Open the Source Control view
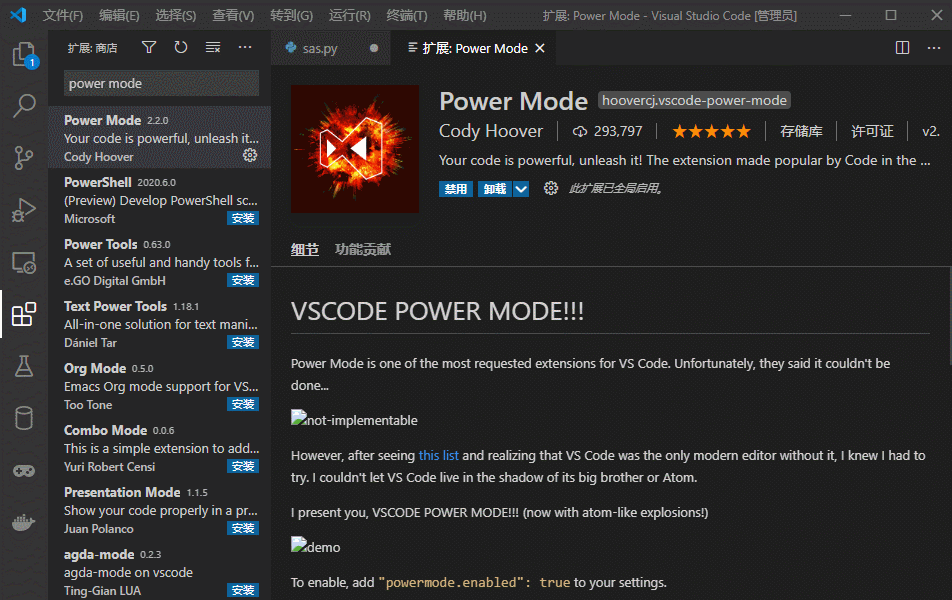952x600 pixels. 24,158
